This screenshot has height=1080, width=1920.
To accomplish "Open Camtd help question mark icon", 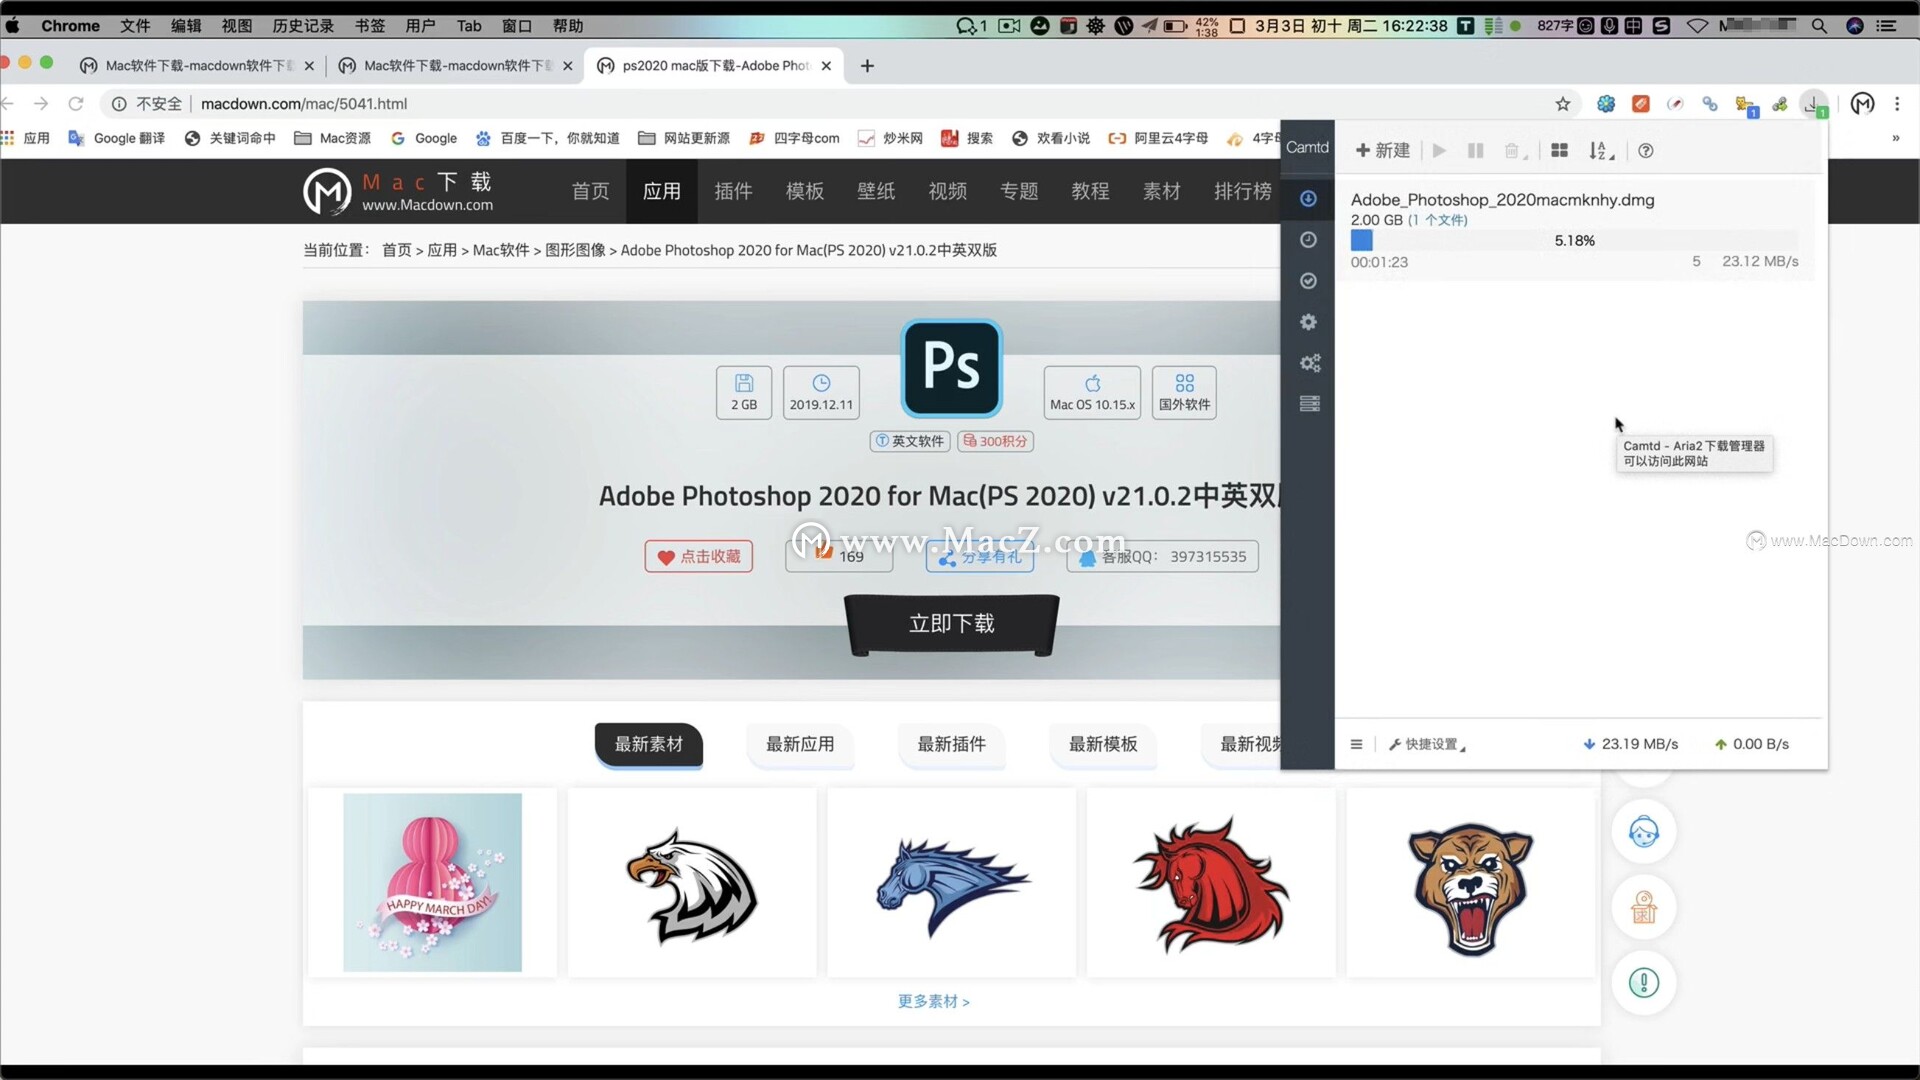I will click(1646, 151).
